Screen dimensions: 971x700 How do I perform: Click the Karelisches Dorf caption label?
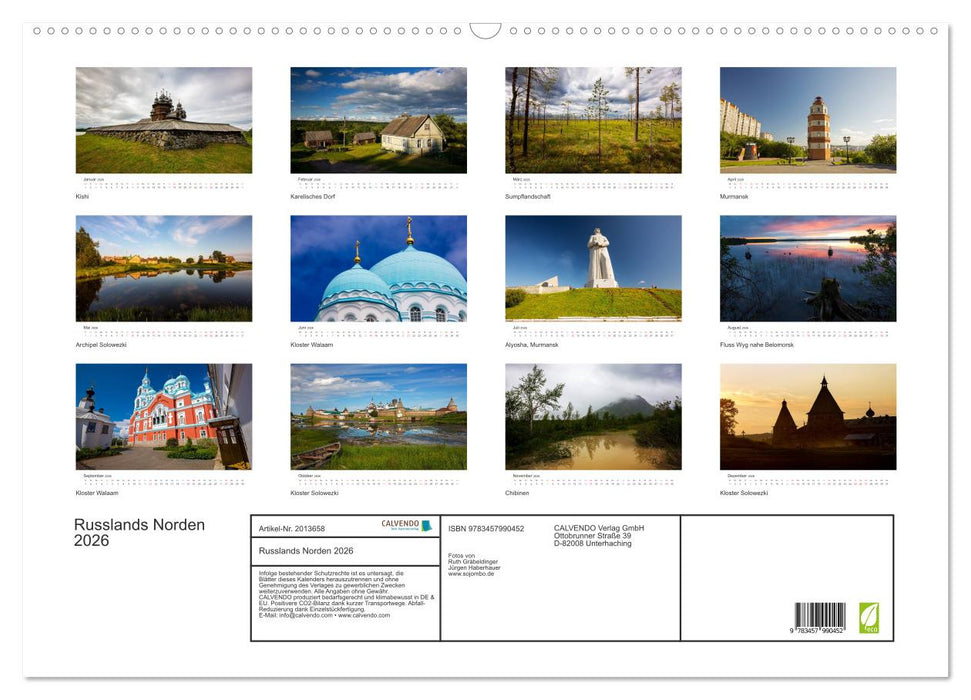point(311,196)
